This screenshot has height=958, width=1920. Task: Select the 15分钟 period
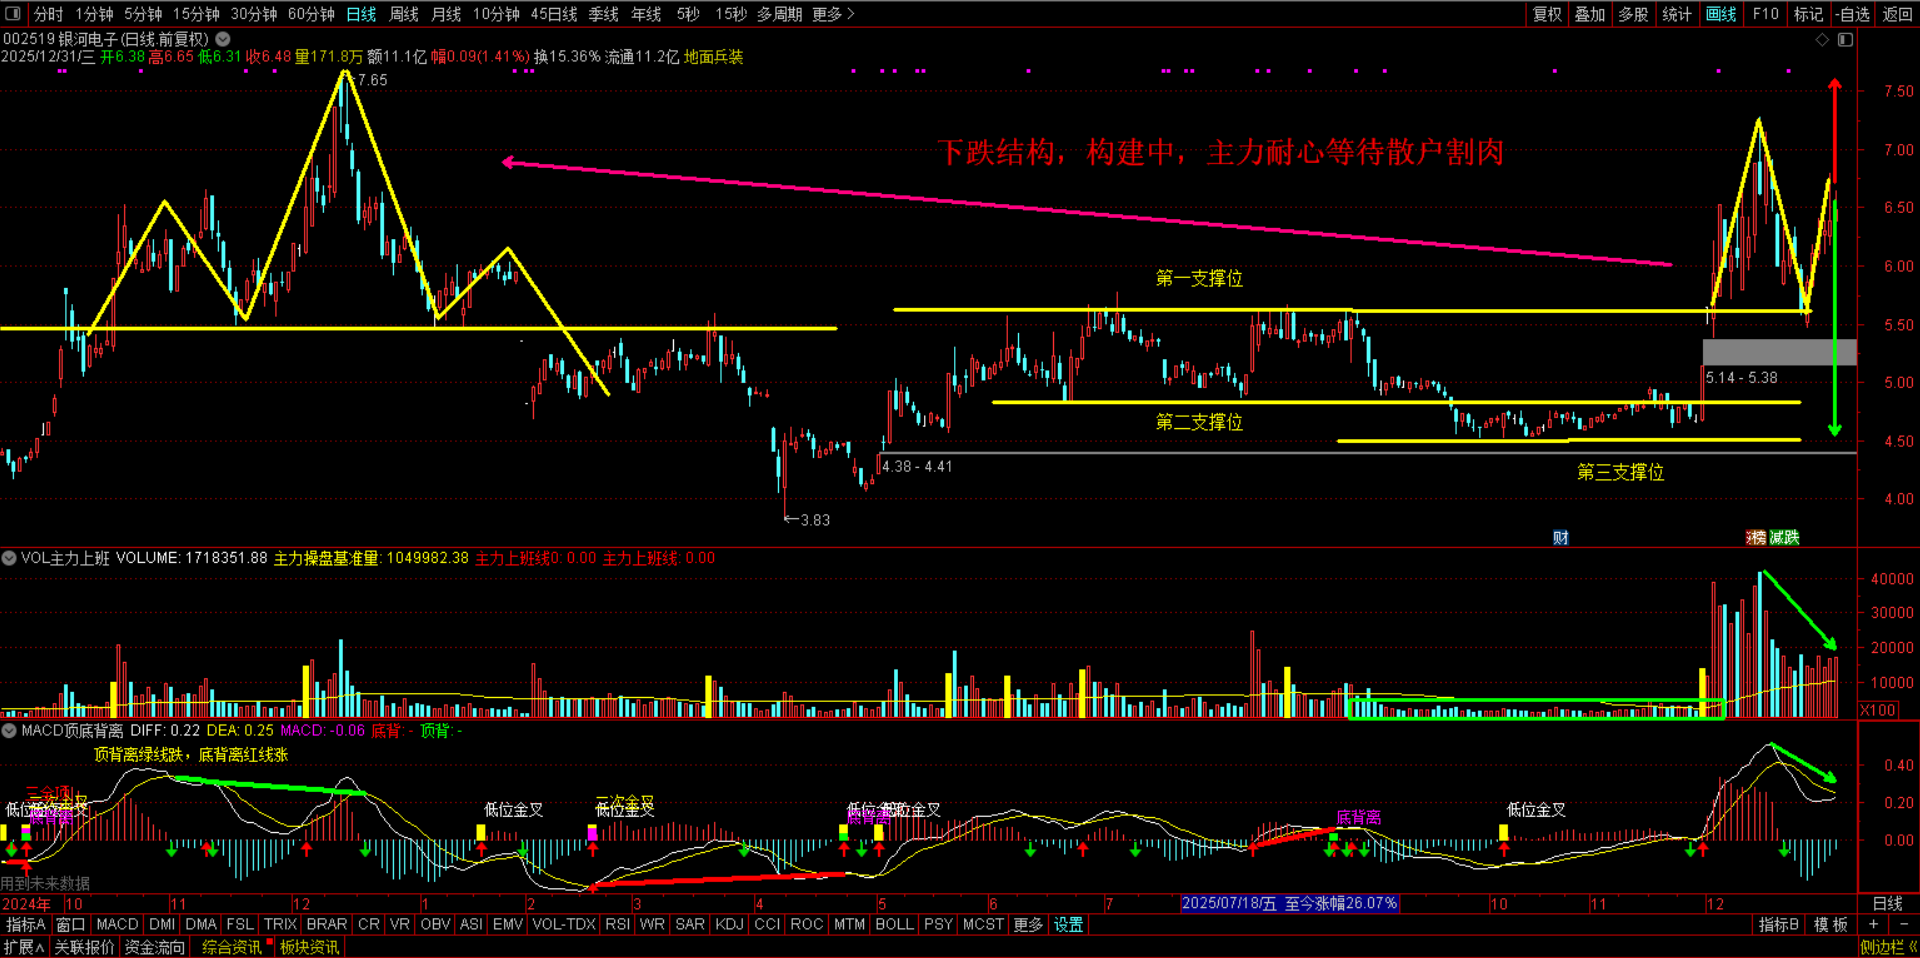pyautogui.click(x=196, y=14)
